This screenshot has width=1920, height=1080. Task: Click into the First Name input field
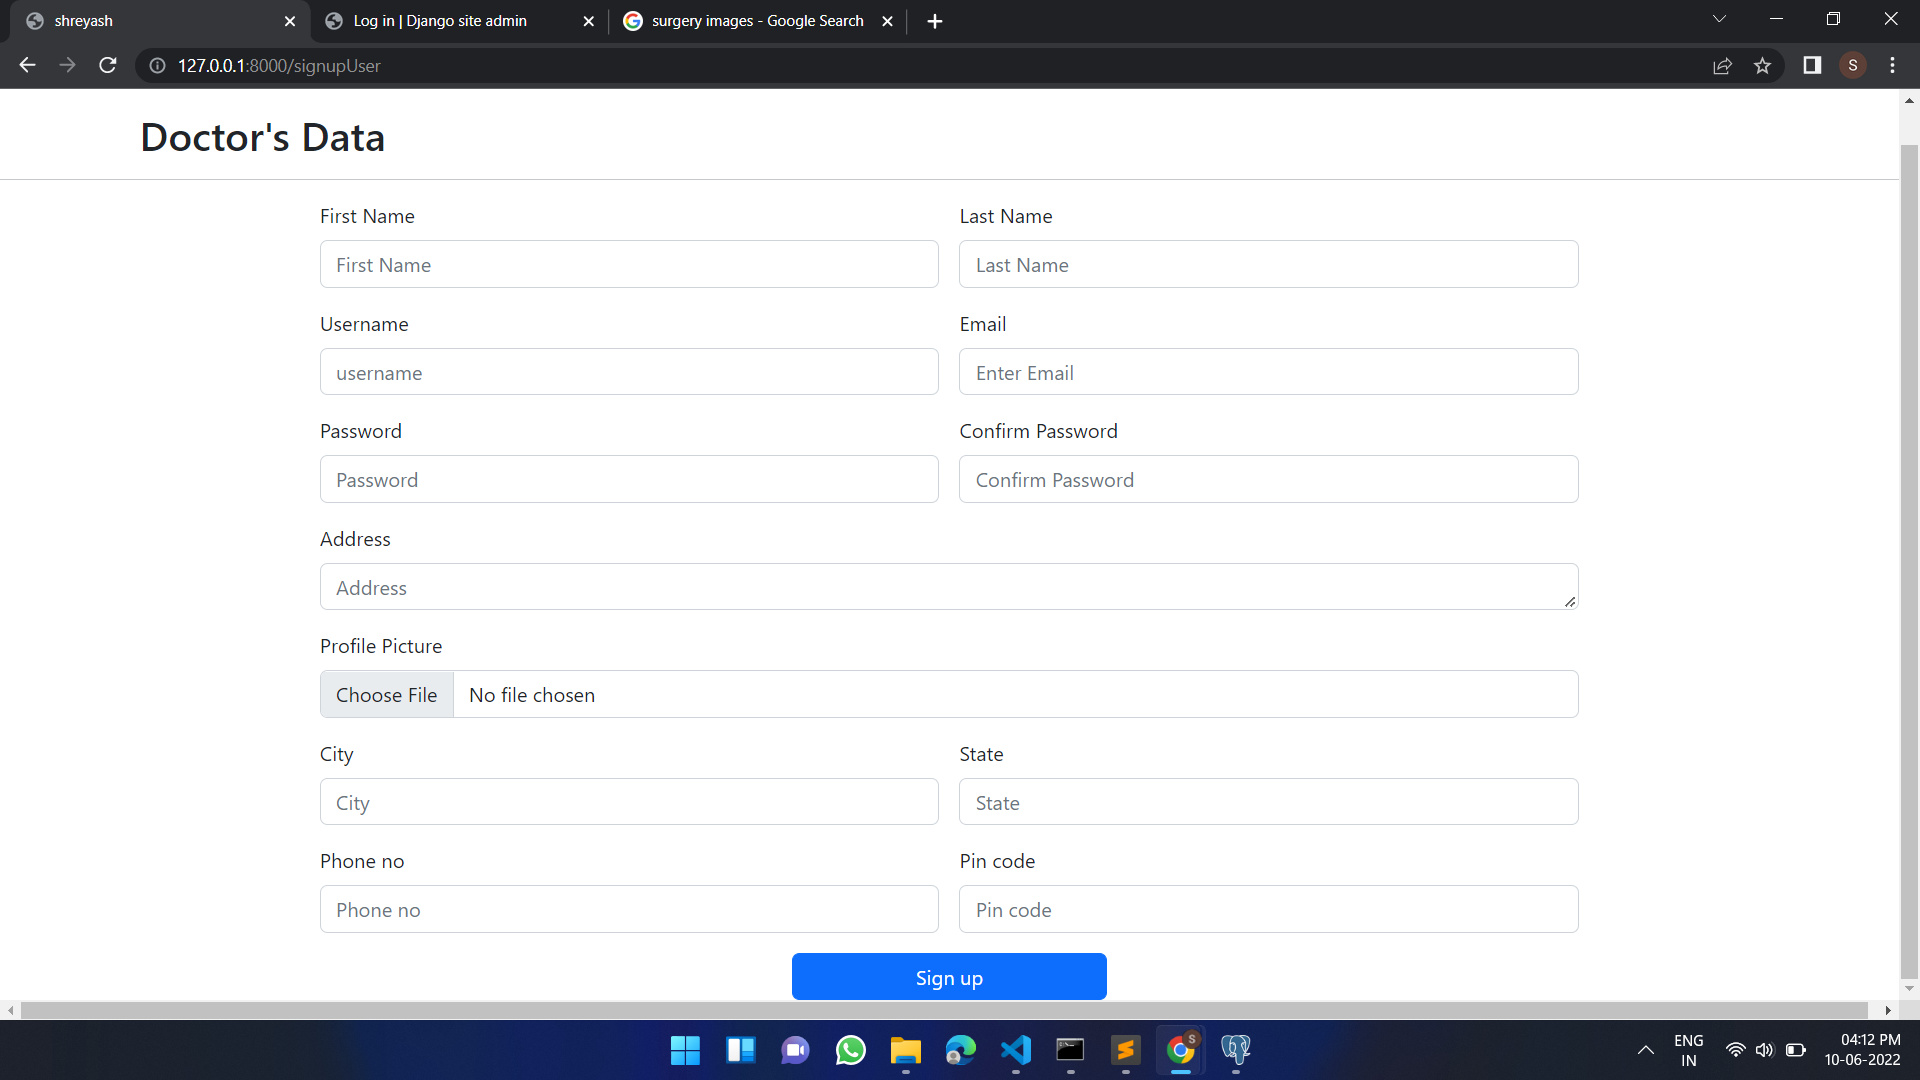[628, 264]
